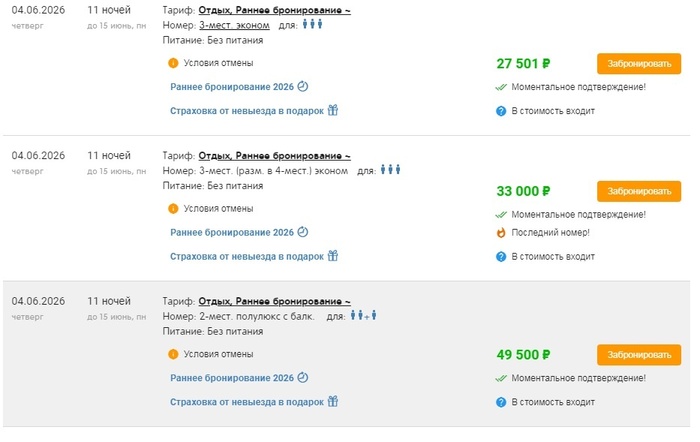Click blue question icon for first В стоимость входит
700x442 pixels.
click(501, 111)
